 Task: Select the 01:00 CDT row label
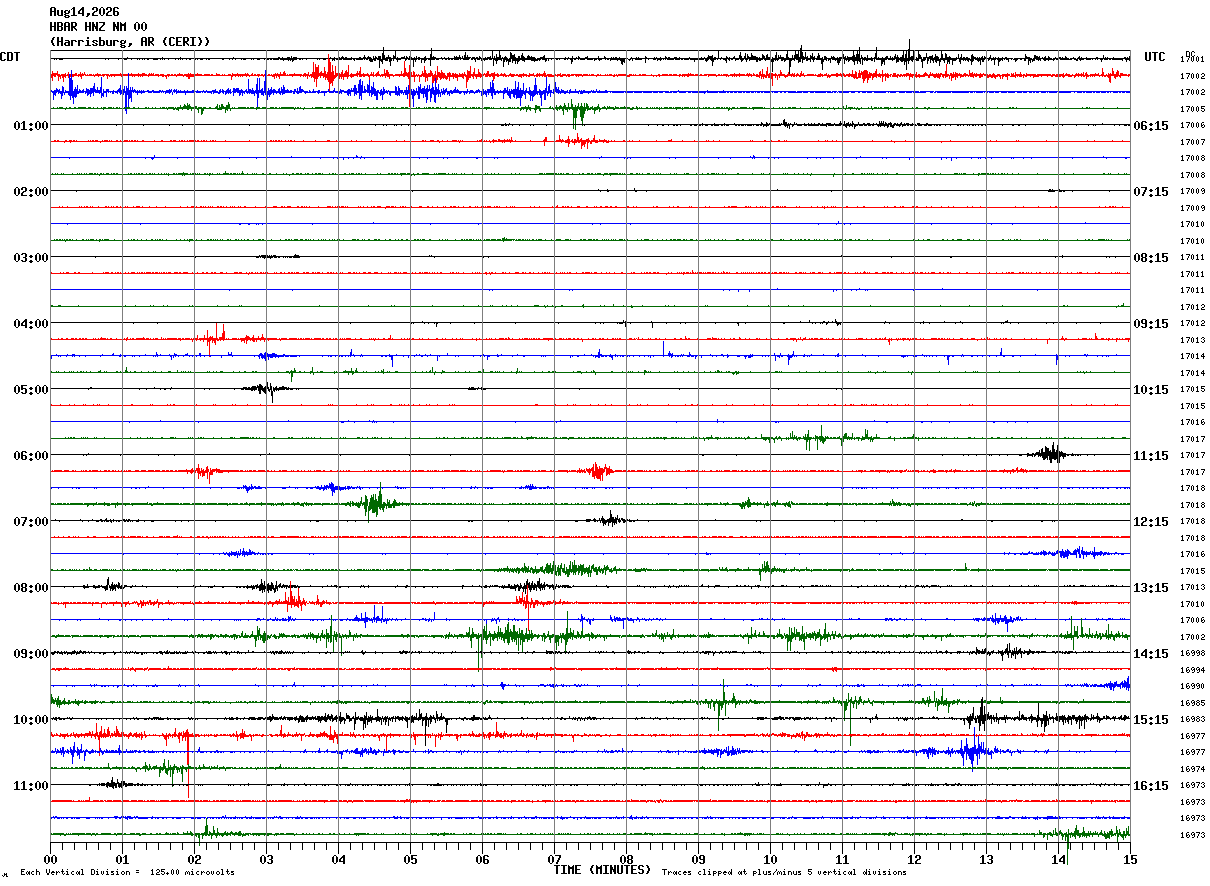[31, 126]
